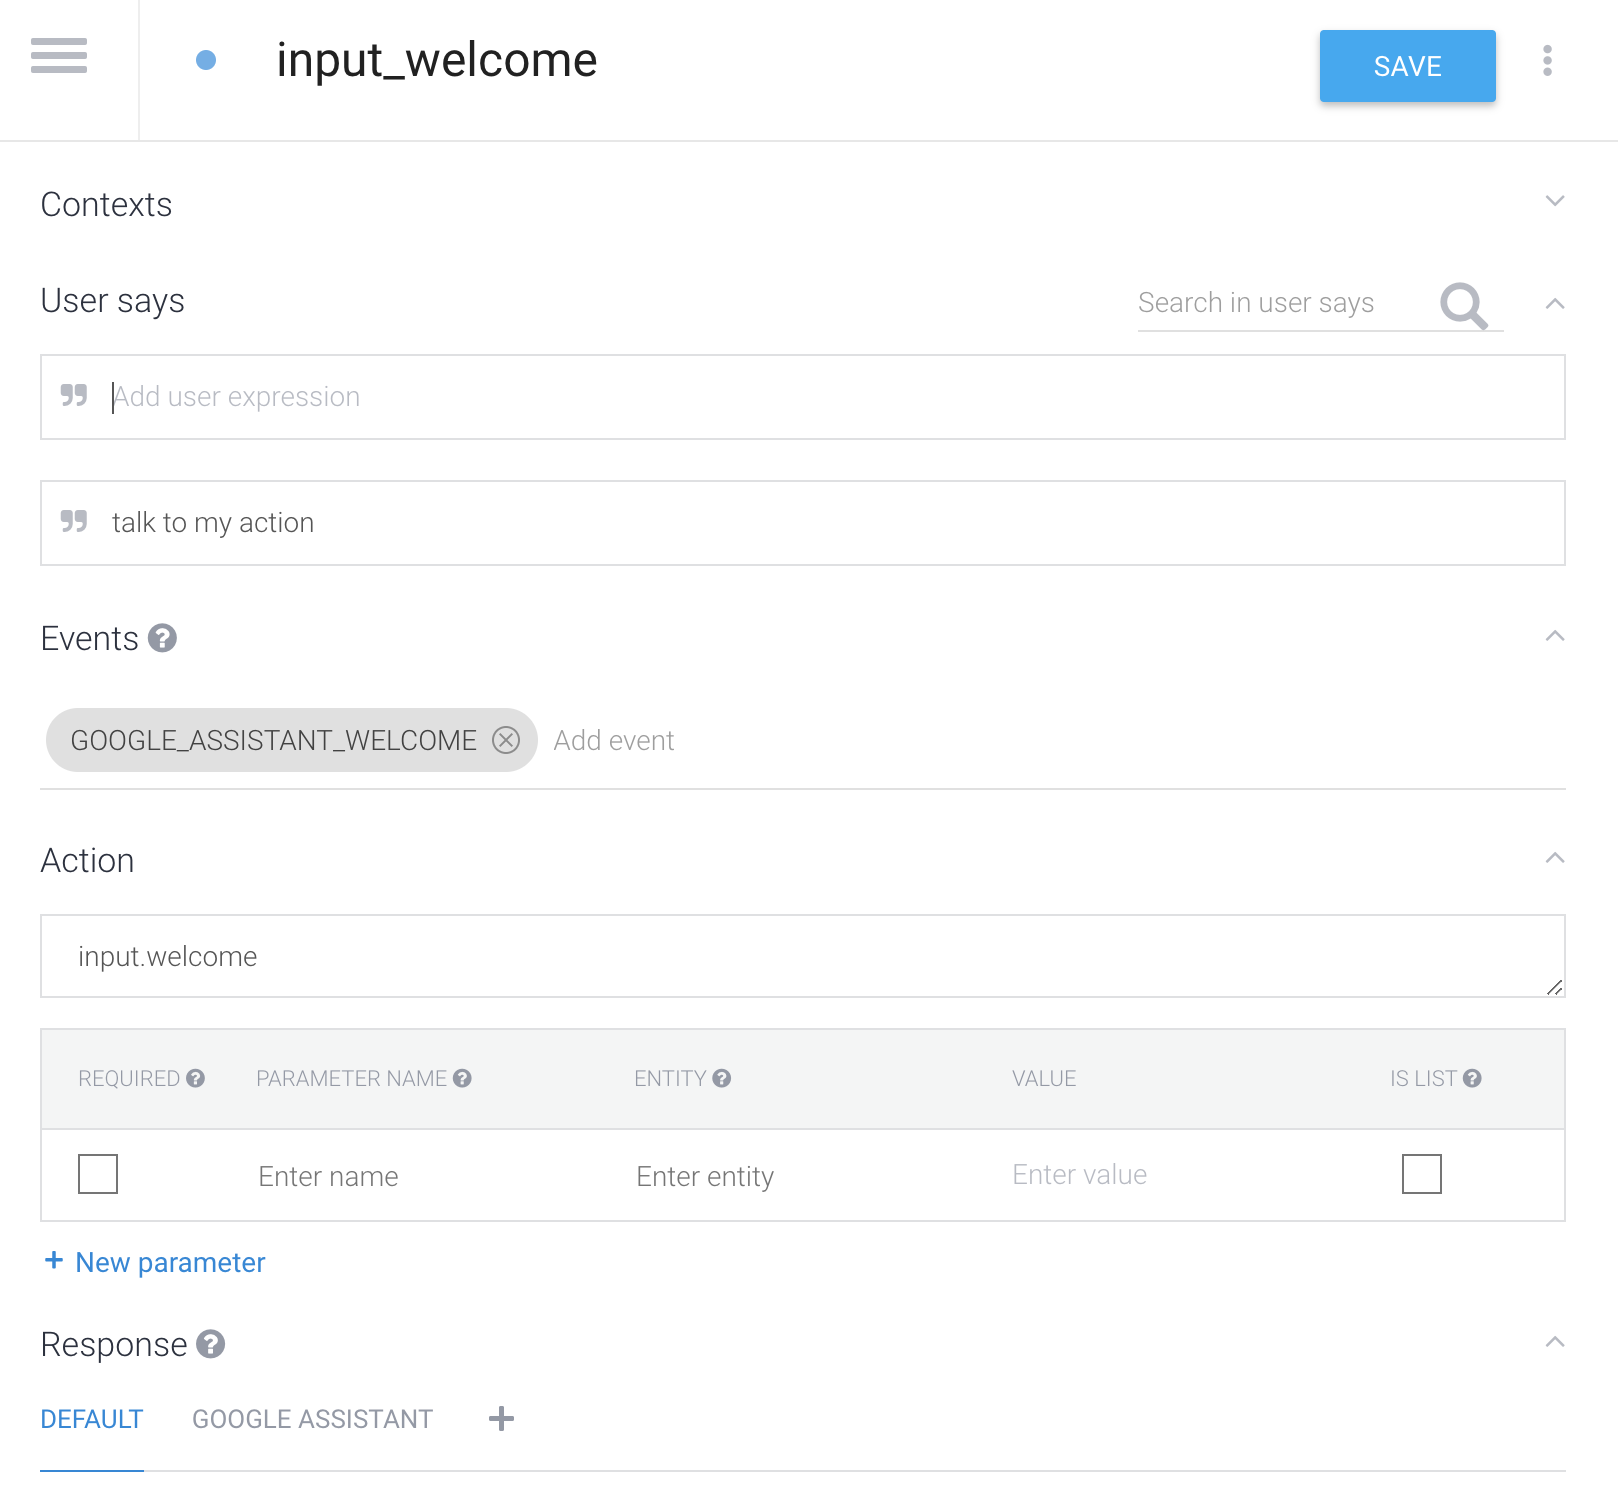Viewport: 1618px width, 1490px height.
Task: Switch to the DEFAULT response tab
Action: 92,1419
